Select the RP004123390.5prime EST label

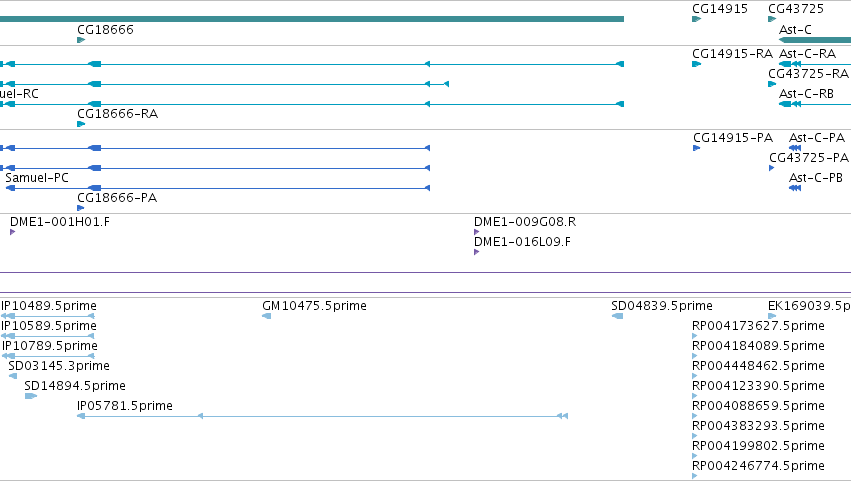pyautogui.click(x=758, y=387)
